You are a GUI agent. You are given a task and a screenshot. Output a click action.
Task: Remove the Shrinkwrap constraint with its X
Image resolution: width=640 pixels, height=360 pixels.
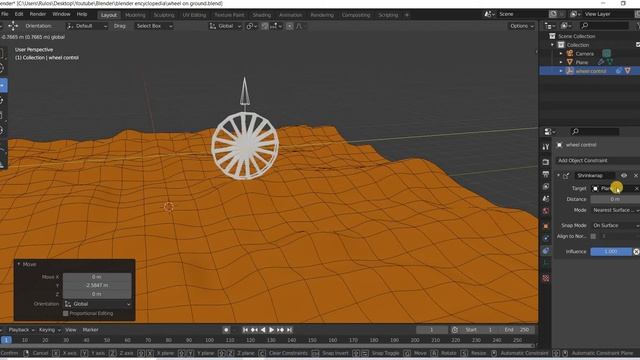tap(636, 176)
